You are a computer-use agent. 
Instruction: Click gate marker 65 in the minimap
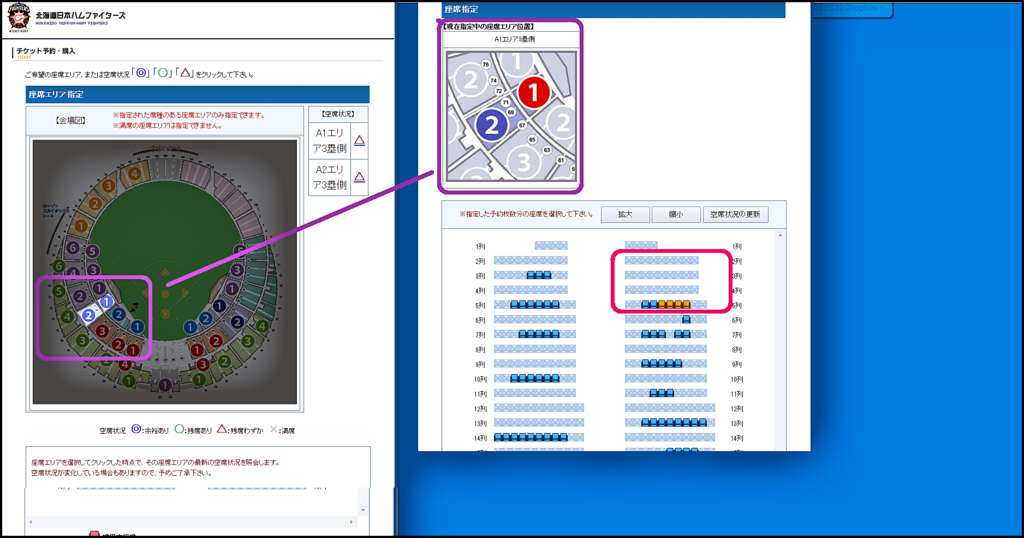[x=532, y=139]
